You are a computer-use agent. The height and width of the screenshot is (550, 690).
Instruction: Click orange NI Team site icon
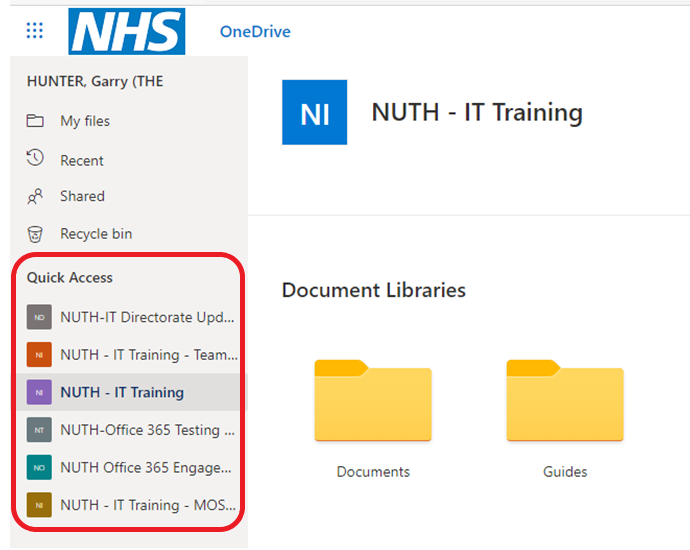pos(39,355)
